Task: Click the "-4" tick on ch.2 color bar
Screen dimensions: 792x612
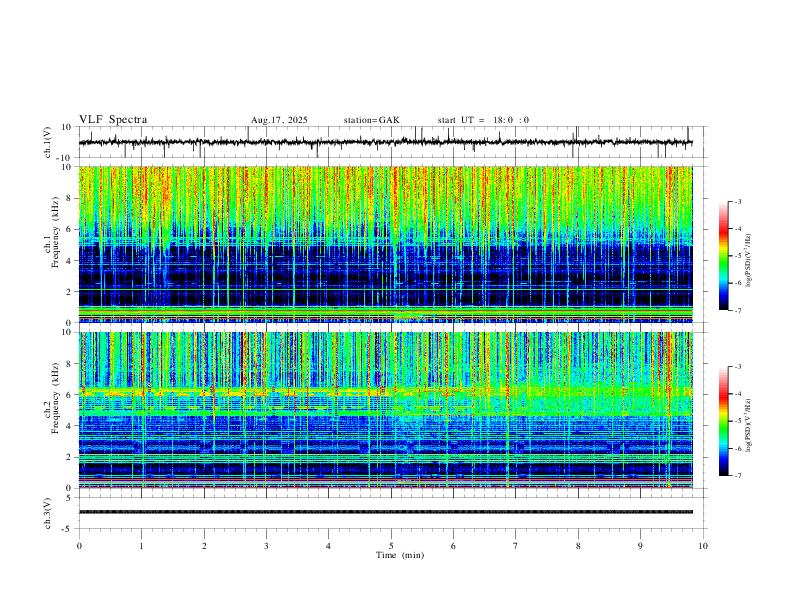Action: coord(738,394)
